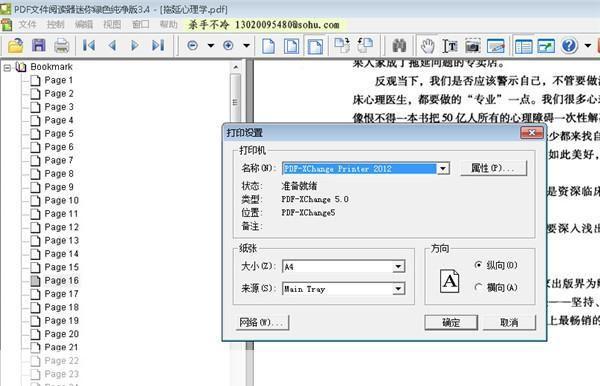Select Page 1 bookmark
Image resolution: width=600 pixels, height=386 pixels.
(x=58, y=80)
